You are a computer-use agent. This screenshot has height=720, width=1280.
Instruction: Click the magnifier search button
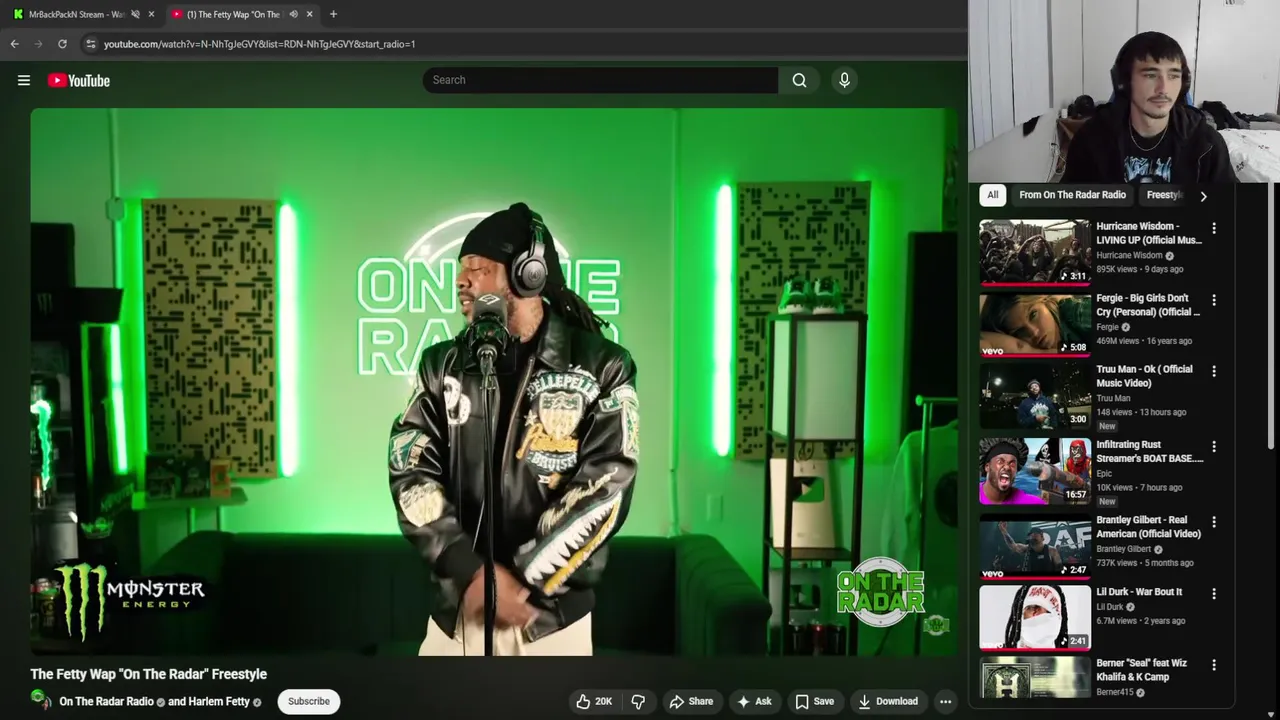pos(799,80)
